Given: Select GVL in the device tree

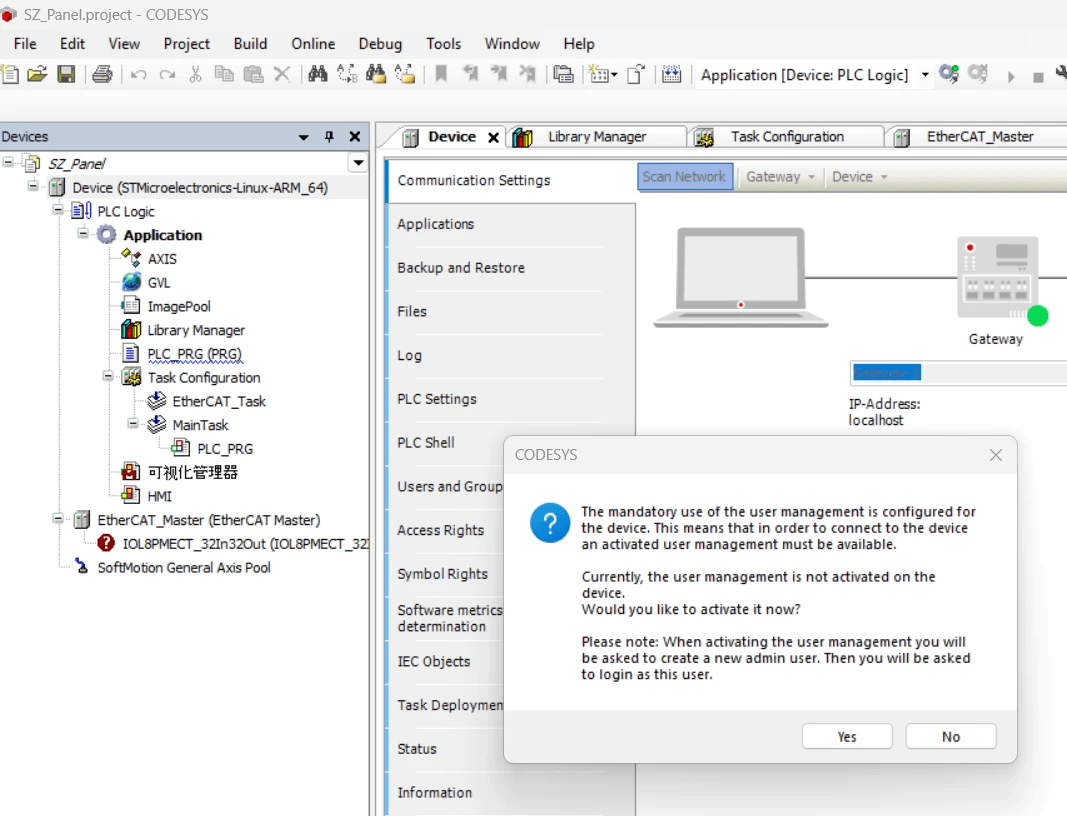Looking at the screenshot, I should 159,282.
